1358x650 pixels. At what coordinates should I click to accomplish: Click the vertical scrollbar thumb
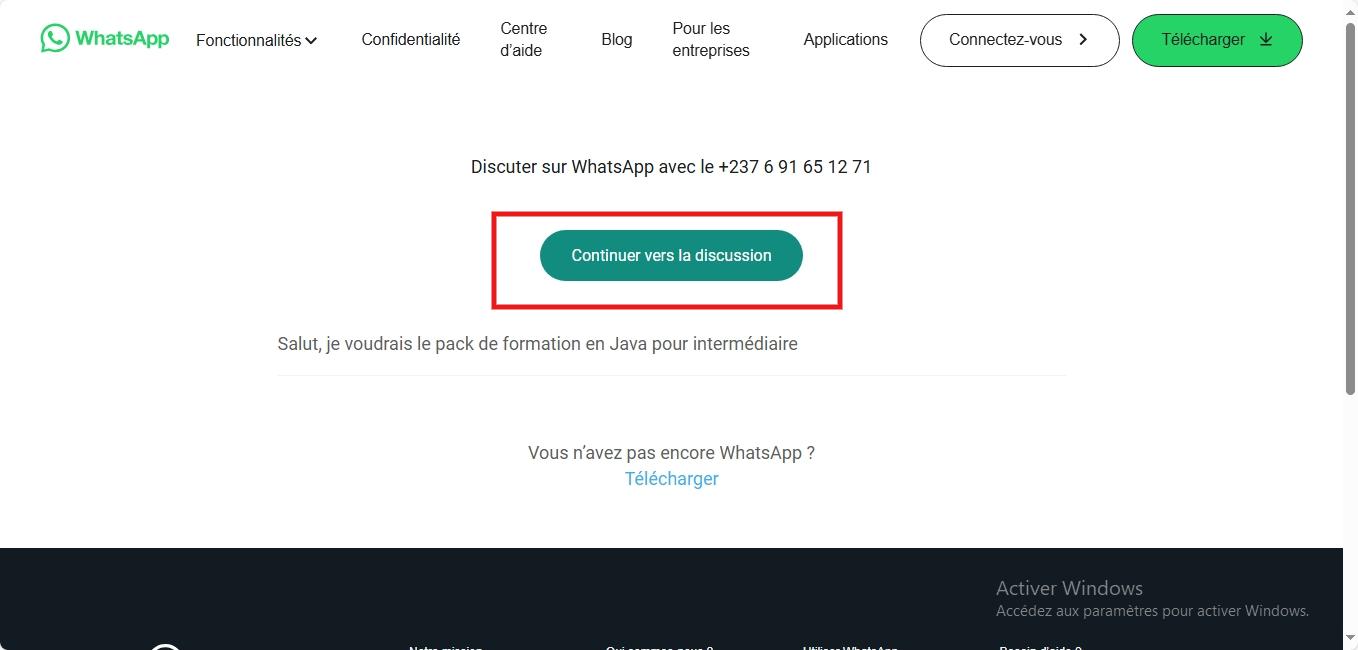[x=1350, y=206]
